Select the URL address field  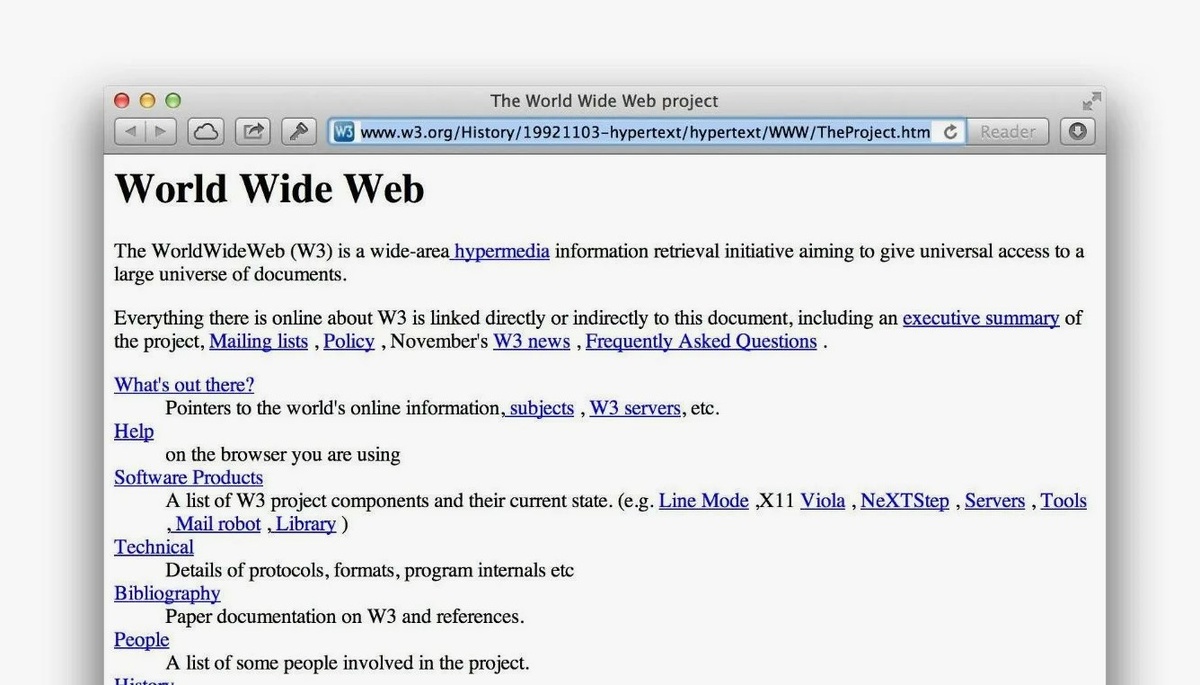click(645, 131)
